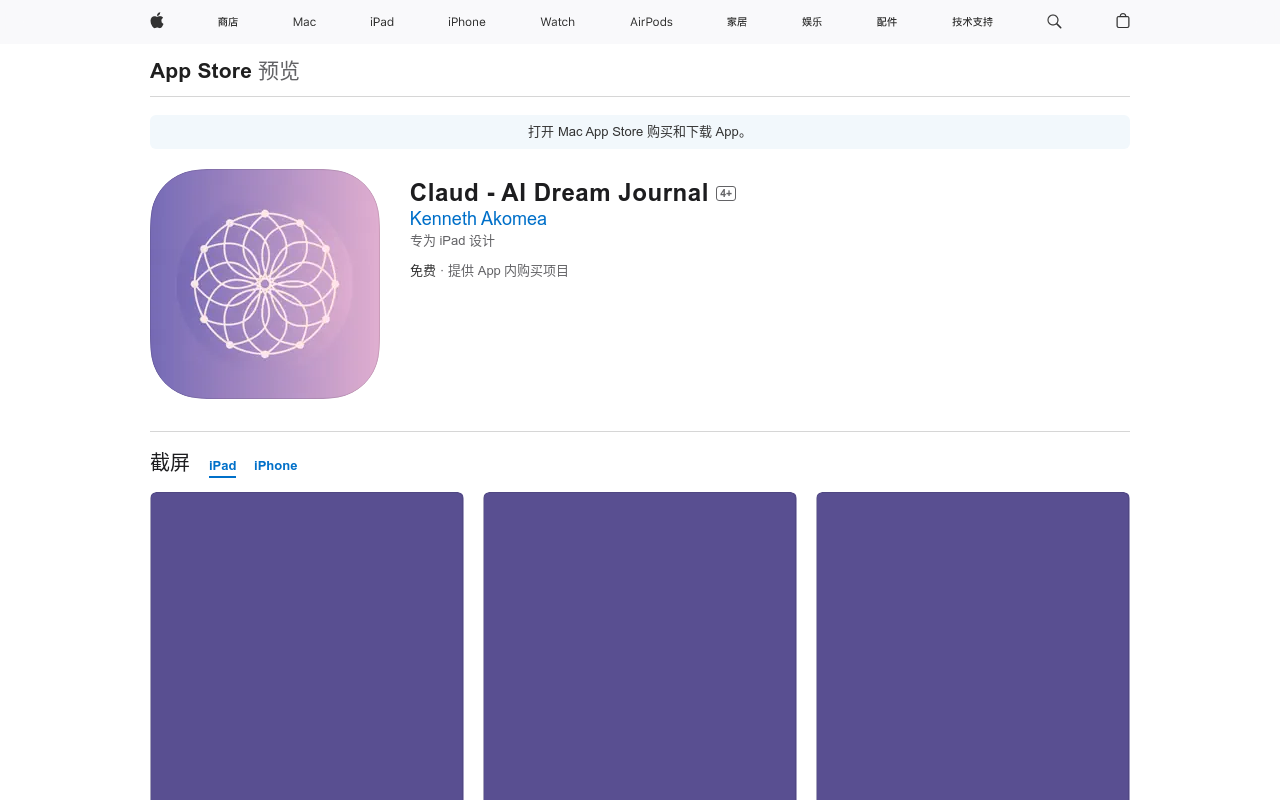
Task: Open the AirPods nav menu item
Action: (x=651, y=22)
